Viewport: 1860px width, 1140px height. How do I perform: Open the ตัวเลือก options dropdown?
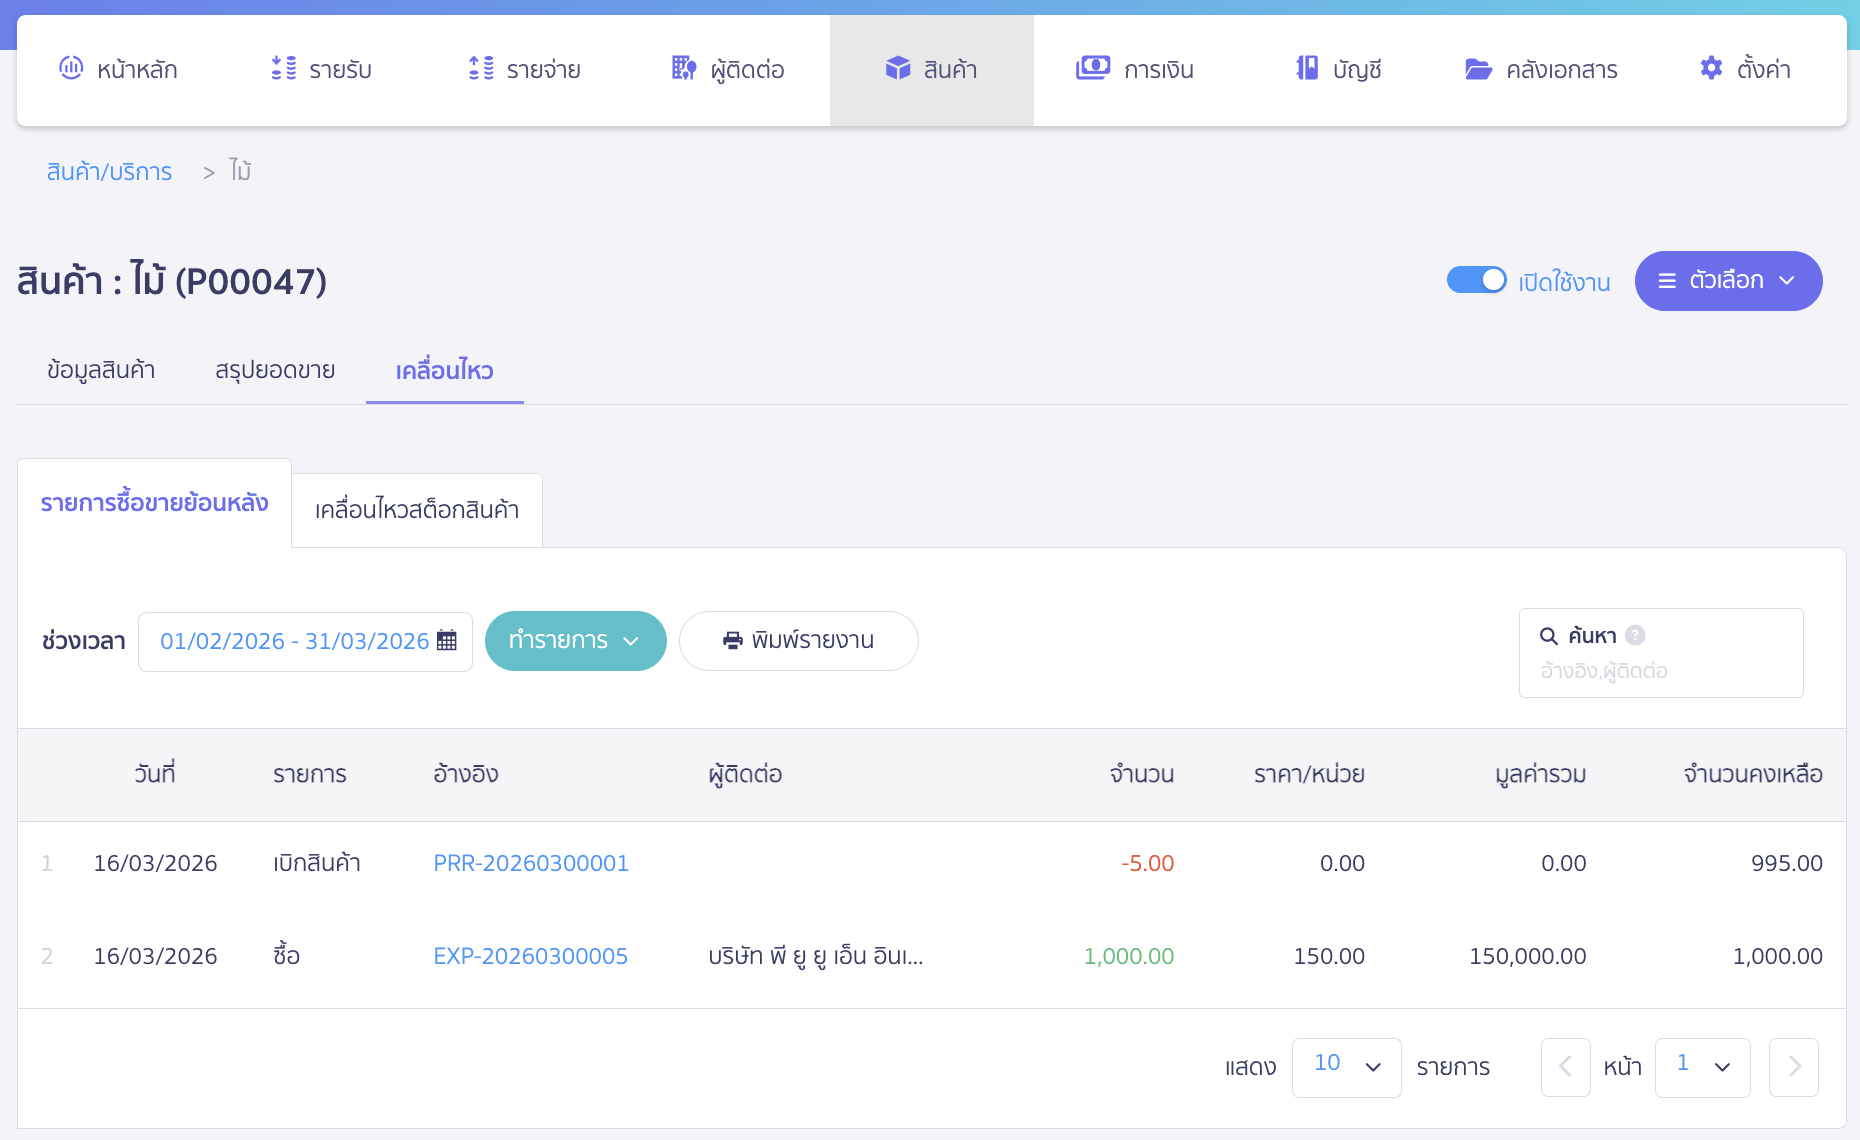click(x=1728, y=281)
